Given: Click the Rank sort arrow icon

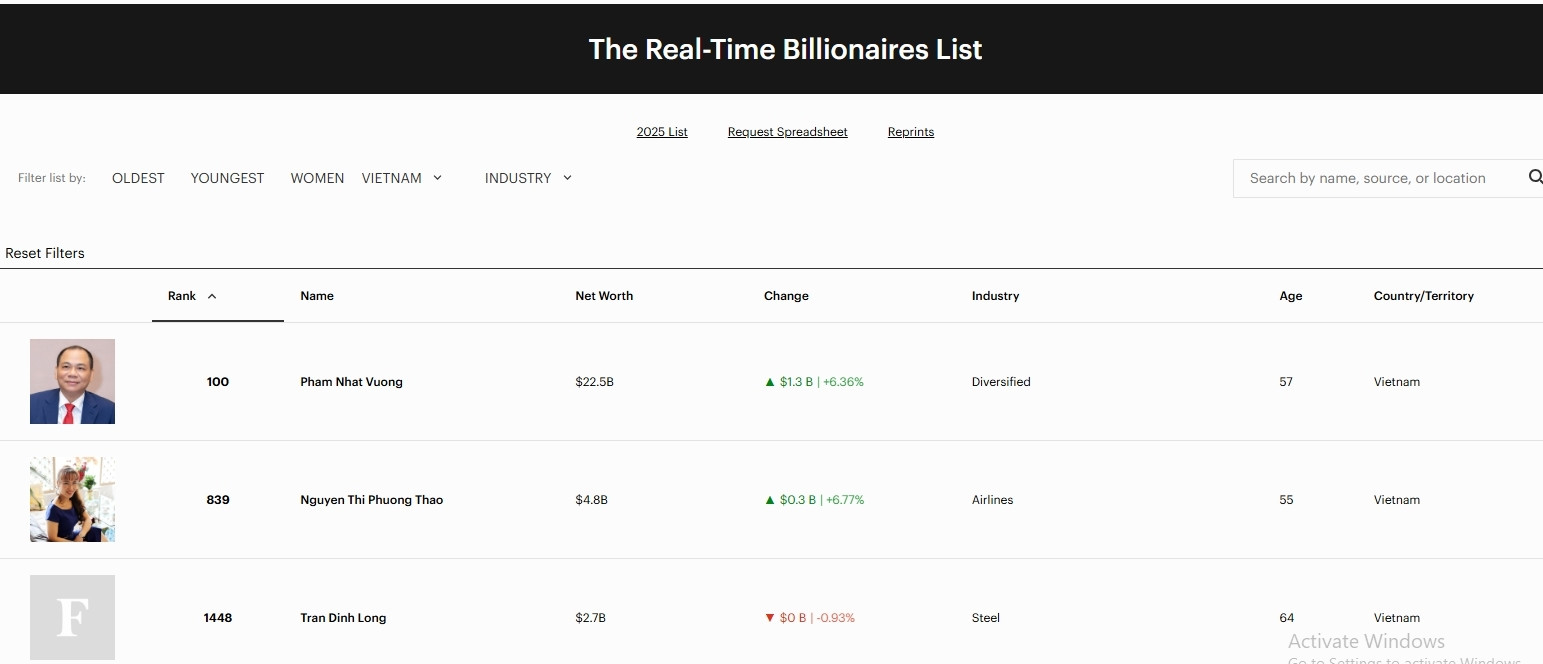Looking at the screenshot, I should (212, 296).
